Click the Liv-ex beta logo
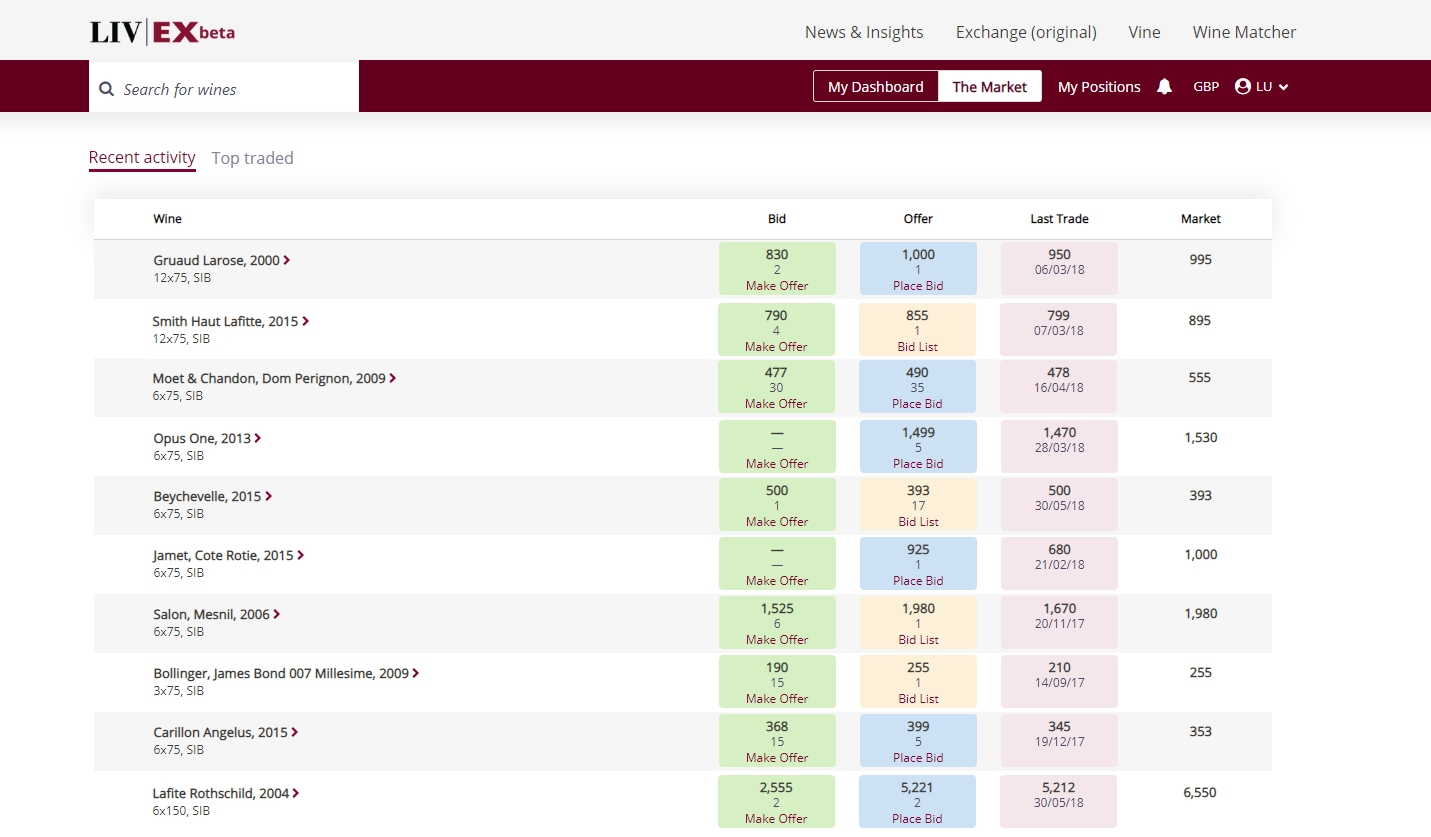The height and width of the screenshot is (837, 1431). click(x=162, y=32)
